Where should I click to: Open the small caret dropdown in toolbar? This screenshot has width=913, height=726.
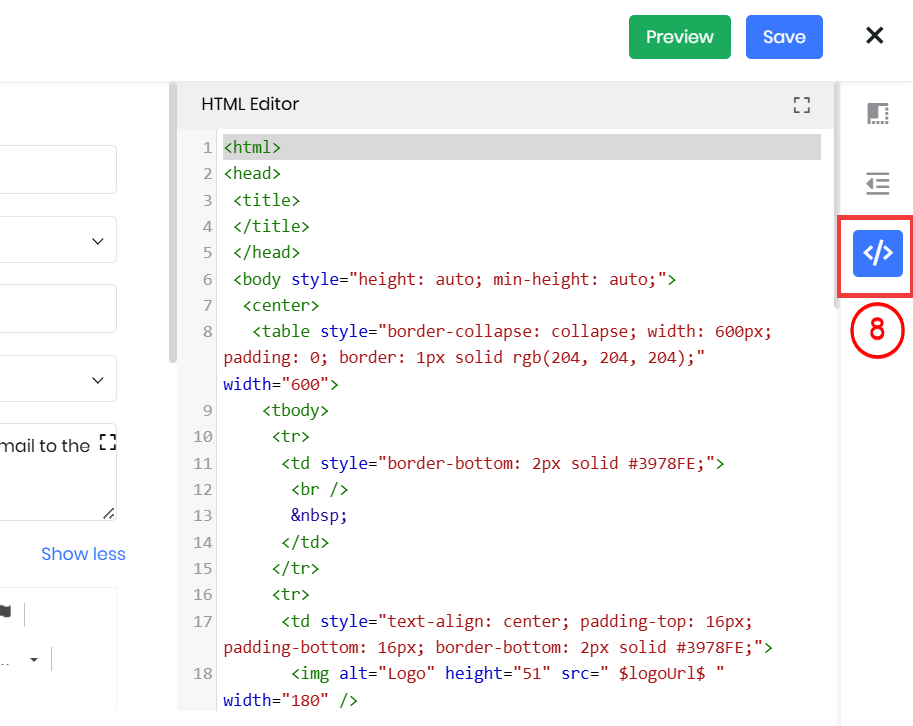(x=34, y=660)
